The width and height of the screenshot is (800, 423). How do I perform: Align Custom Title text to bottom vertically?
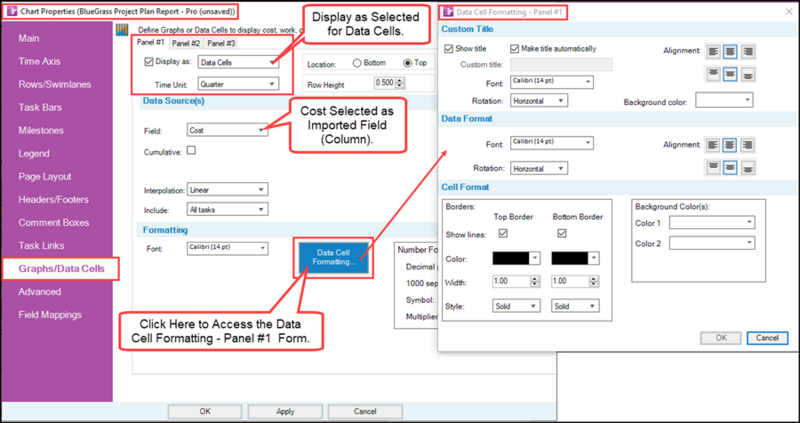[748, 74]
